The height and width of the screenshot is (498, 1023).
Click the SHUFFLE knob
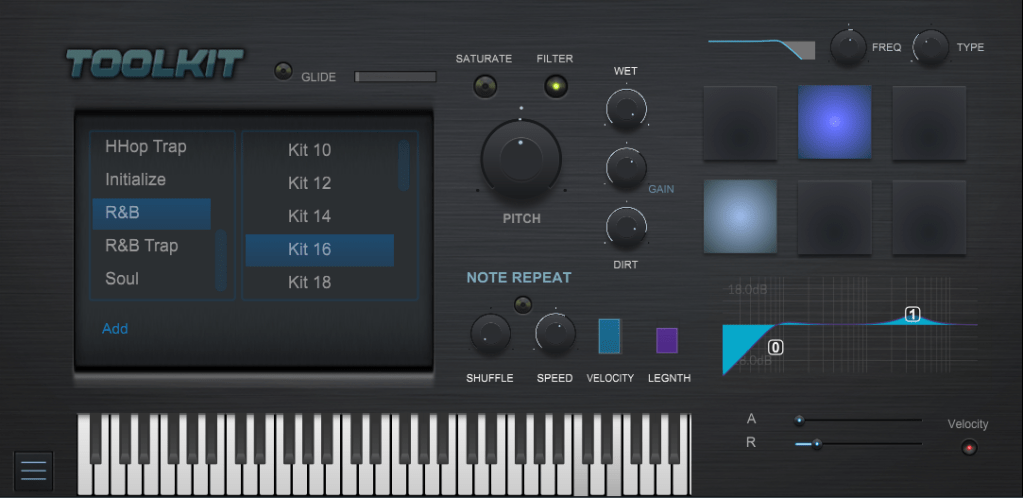[490, 334]
